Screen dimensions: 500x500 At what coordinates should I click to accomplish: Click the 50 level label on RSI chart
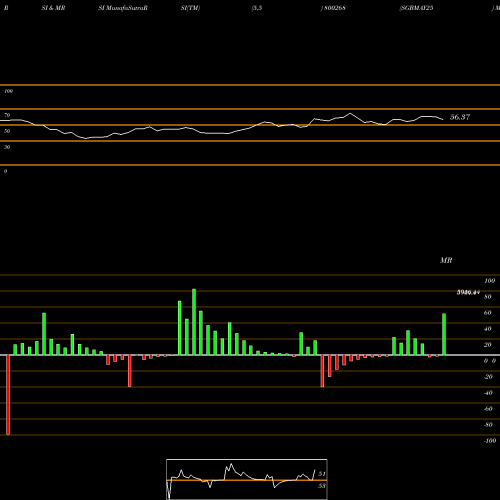(7, 131)
